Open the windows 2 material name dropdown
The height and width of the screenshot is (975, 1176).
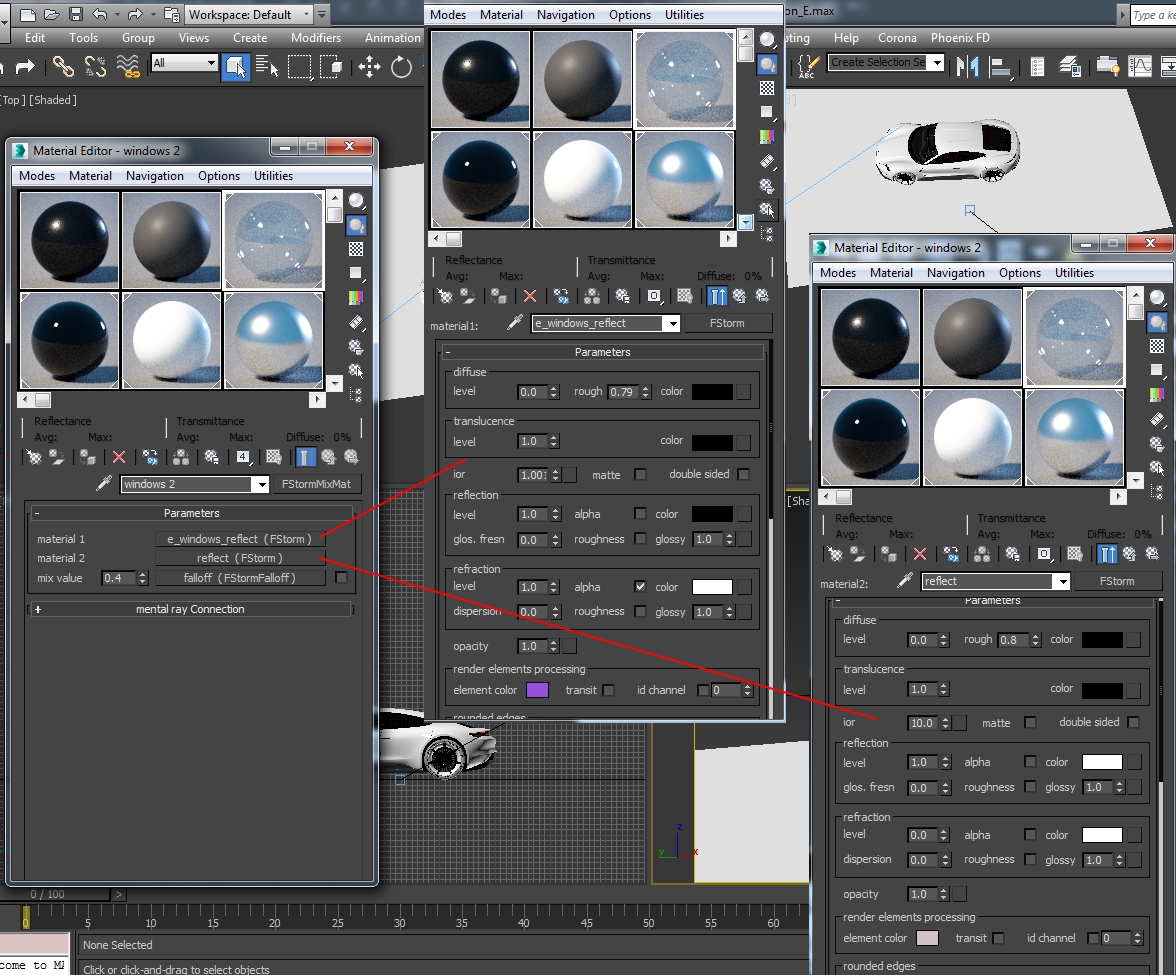coord(261,484)
